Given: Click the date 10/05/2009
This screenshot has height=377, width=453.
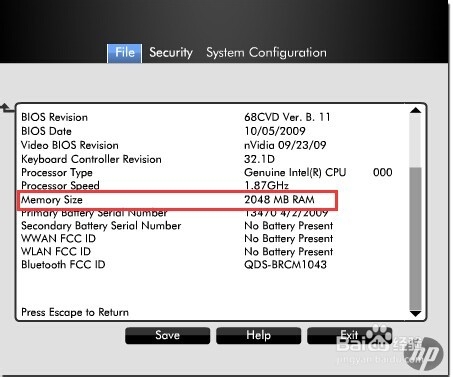Looking at the screenshot, I should click(x=275, y=131).
